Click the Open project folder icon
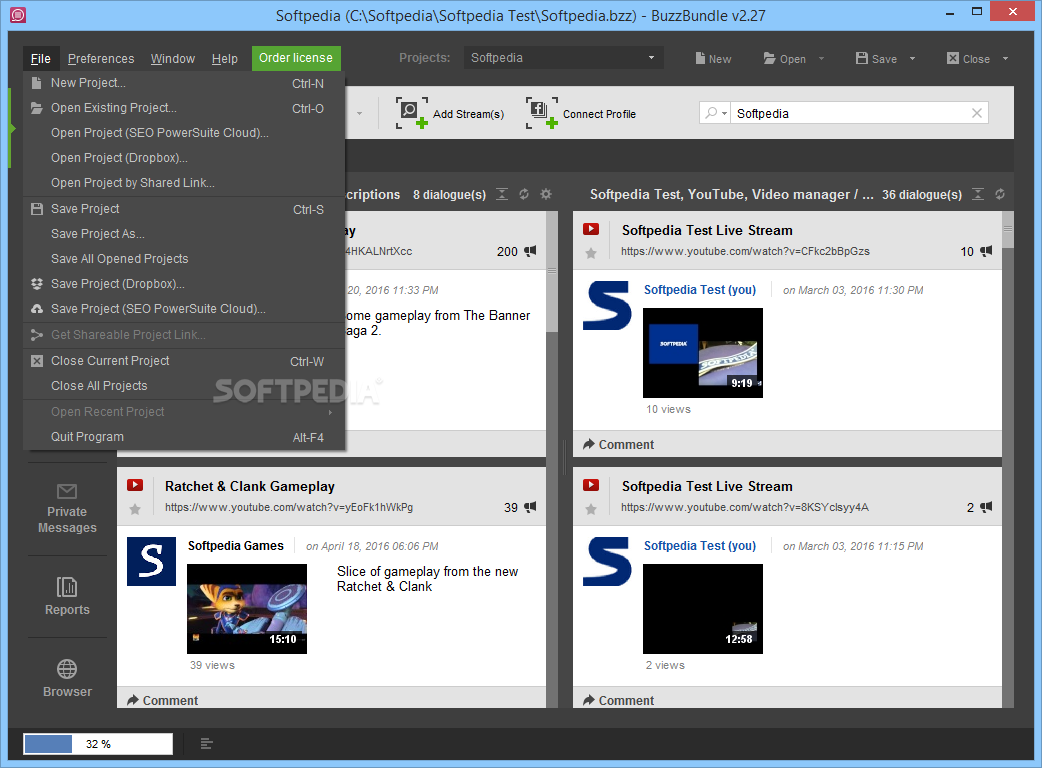This screenshot has height=768, width=1042. [x=770, y=58]
